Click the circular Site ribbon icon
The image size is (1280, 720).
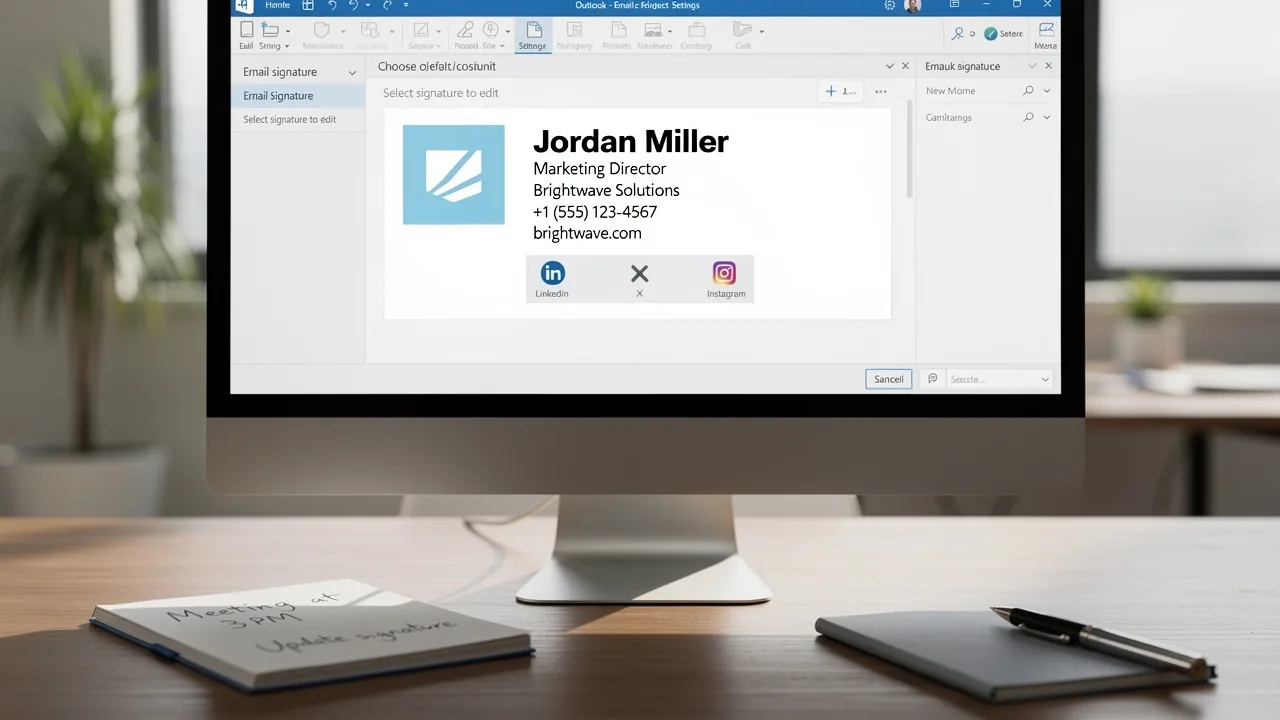point(491,30)
